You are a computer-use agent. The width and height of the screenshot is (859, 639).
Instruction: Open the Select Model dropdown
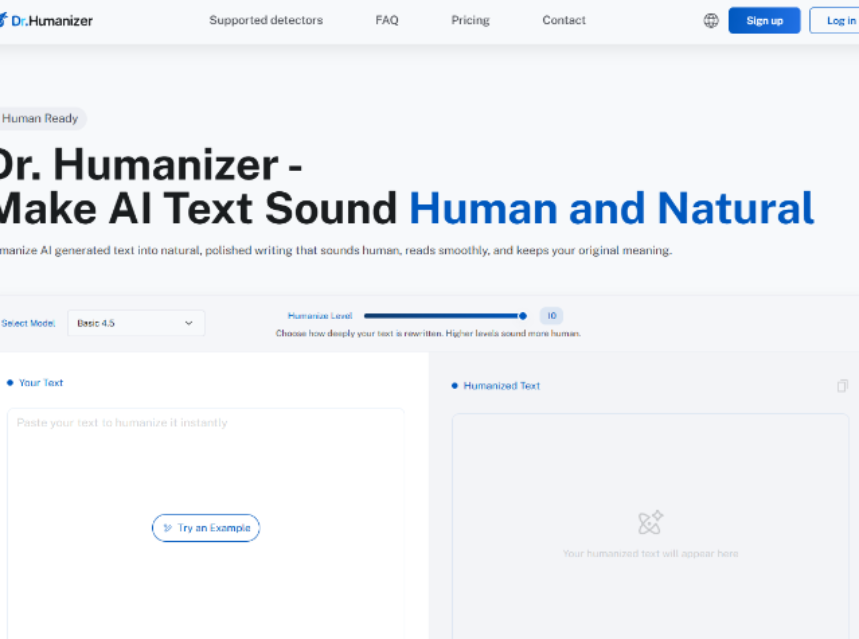click(x=136, y=323)
